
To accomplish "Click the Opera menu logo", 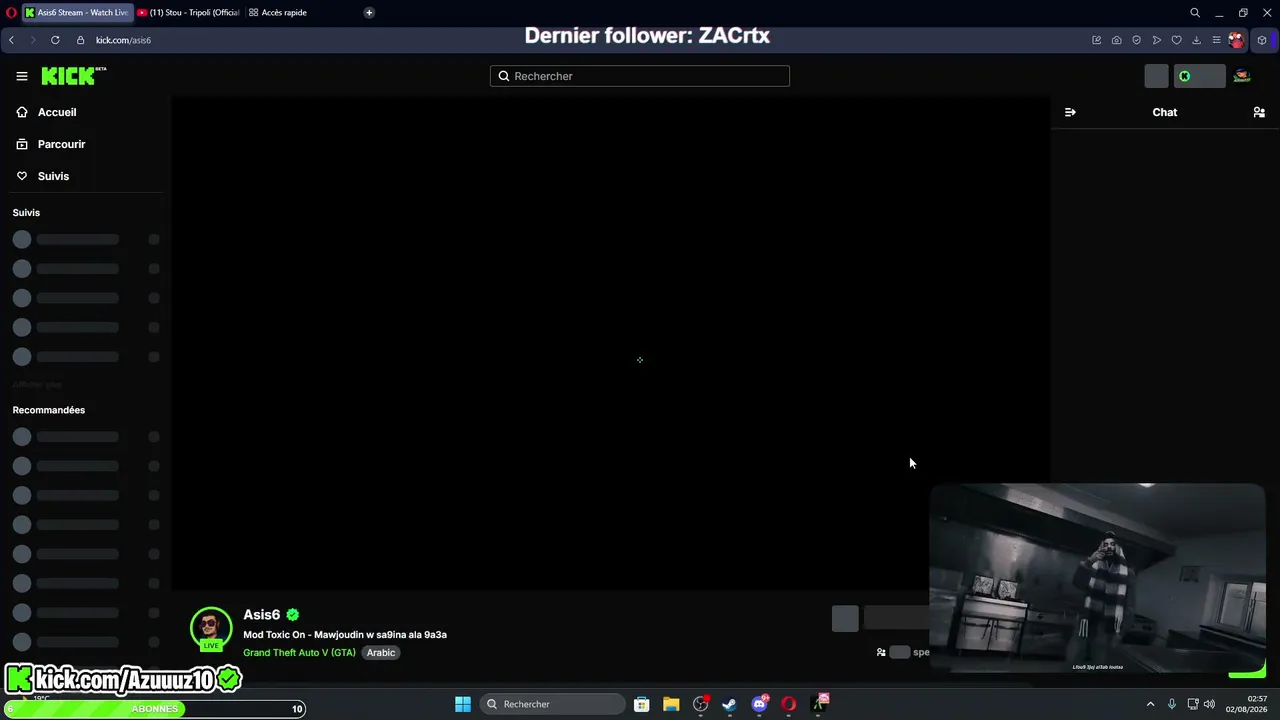I will point(9,13).
